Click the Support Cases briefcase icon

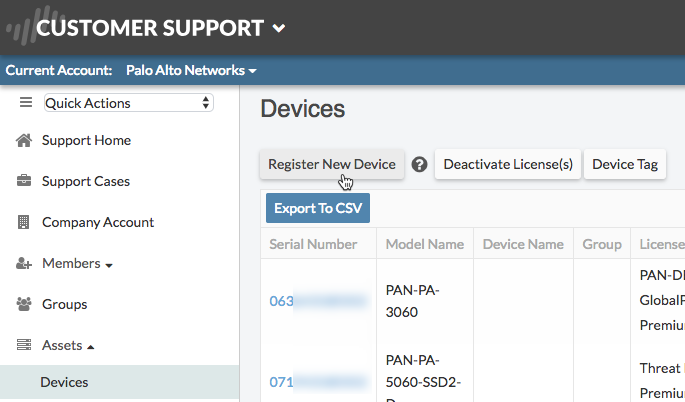pyautogui.click(x=24, y=181)
